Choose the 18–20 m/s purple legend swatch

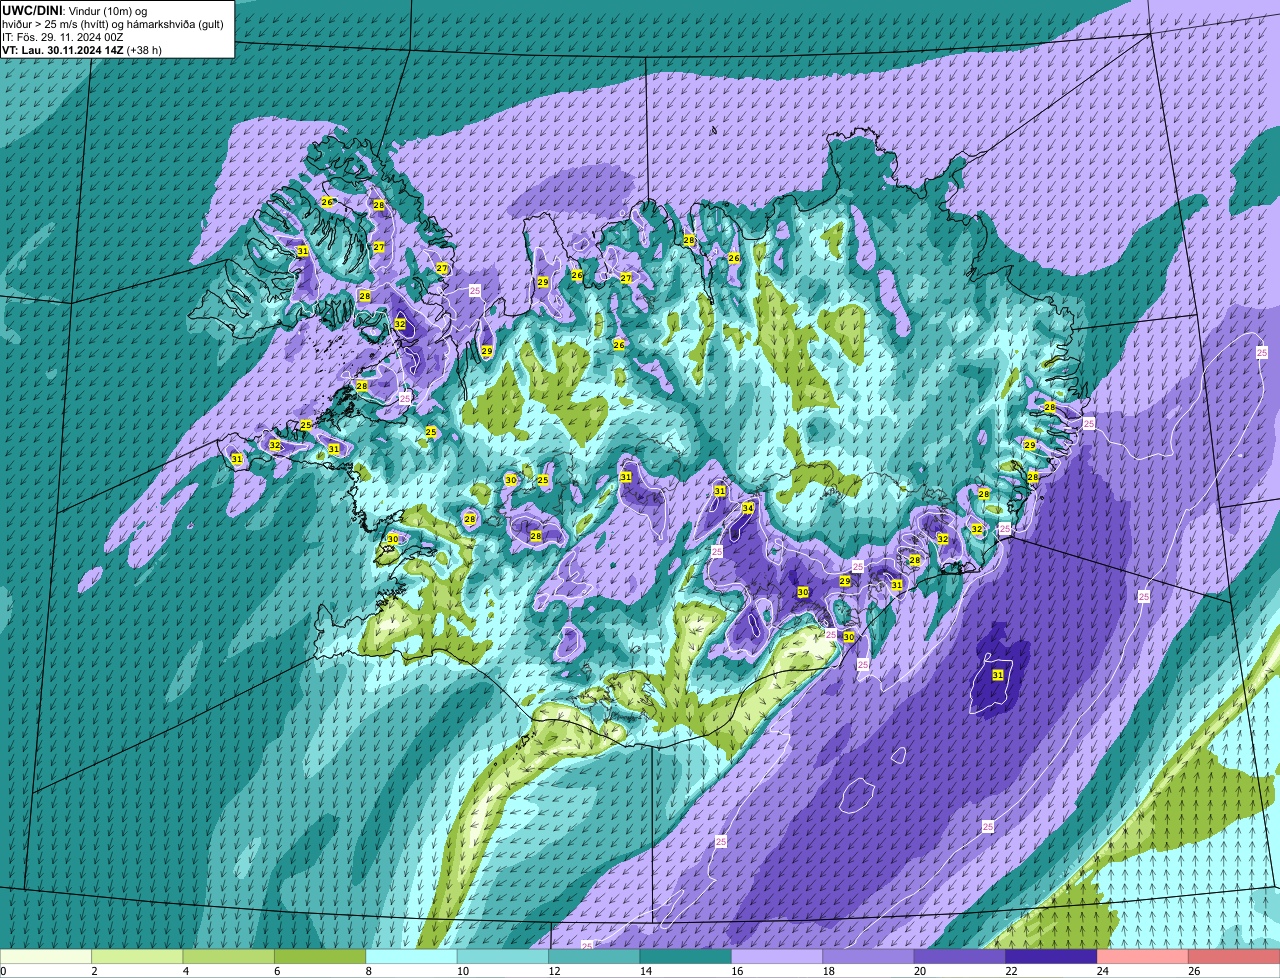click(x=869, y=957)
